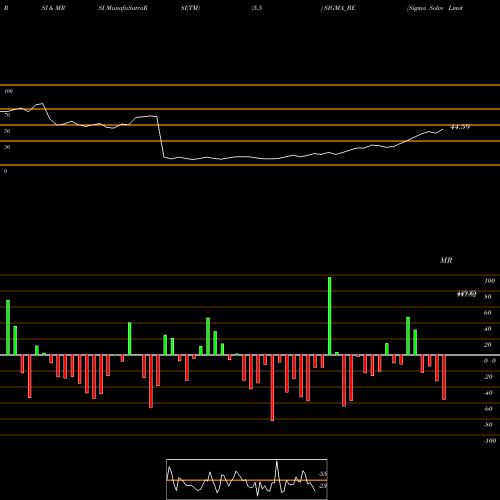Screen dimensions: 500x500
Task: Click the 60 label on MR axis
Action: [488, 313]
